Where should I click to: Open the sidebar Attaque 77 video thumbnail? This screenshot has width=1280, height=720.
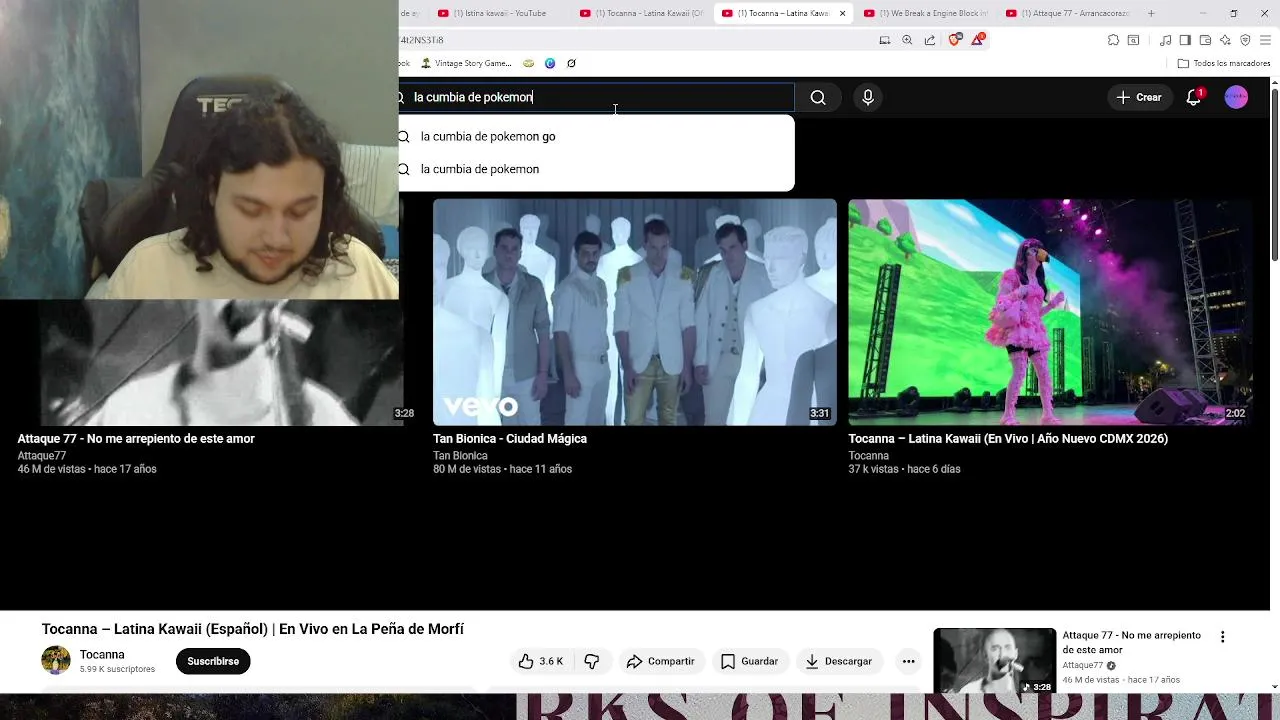tap(994, 661)
